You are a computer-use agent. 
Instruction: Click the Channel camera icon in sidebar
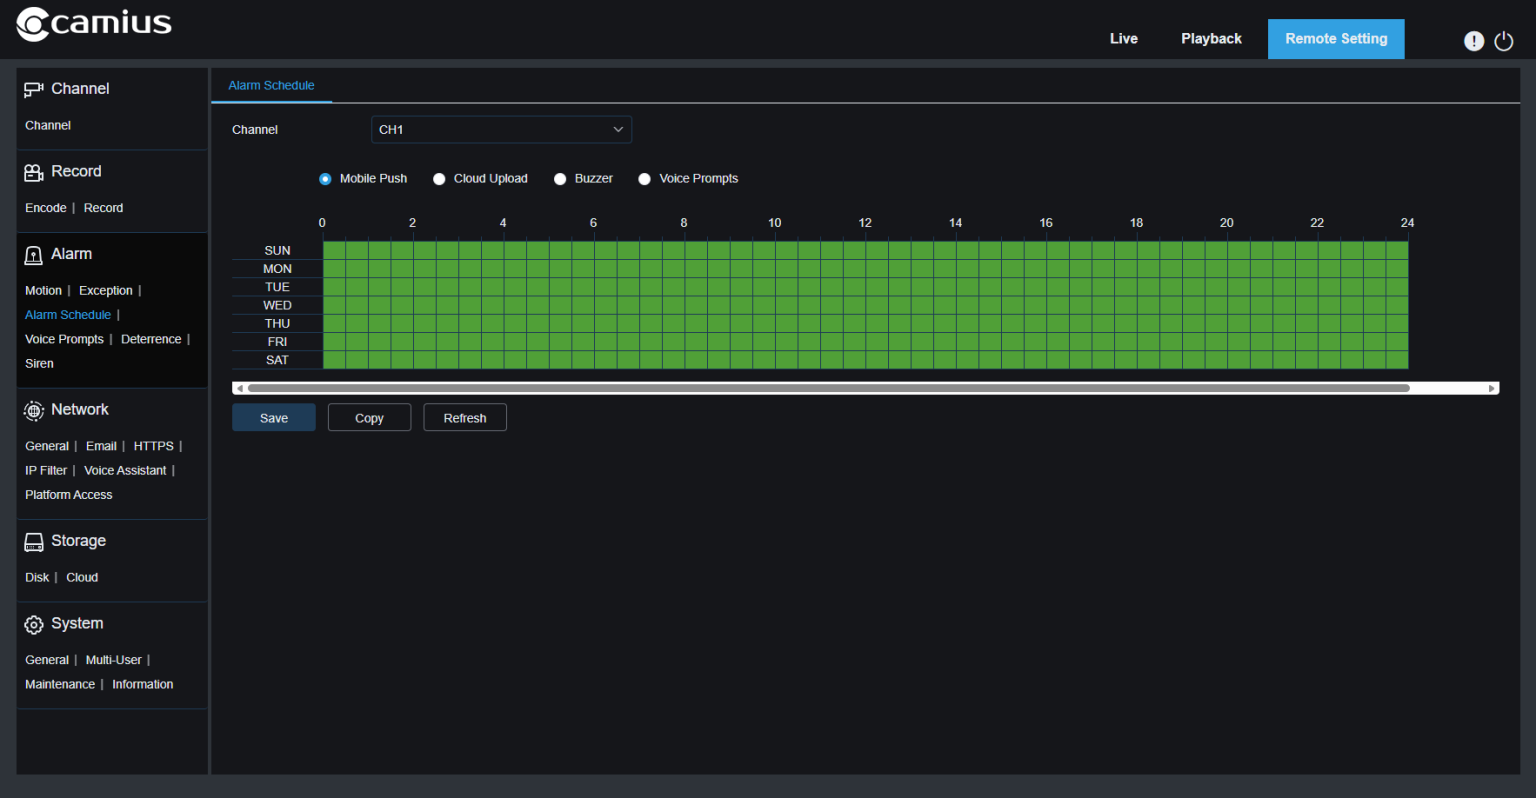point(33,90)
